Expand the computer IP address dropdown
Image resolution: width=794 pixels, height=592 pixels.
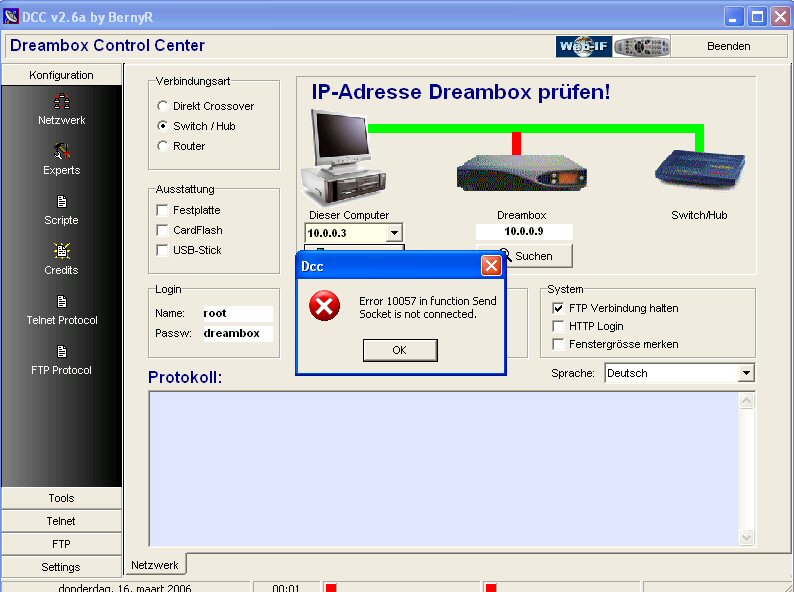[394, 233]
